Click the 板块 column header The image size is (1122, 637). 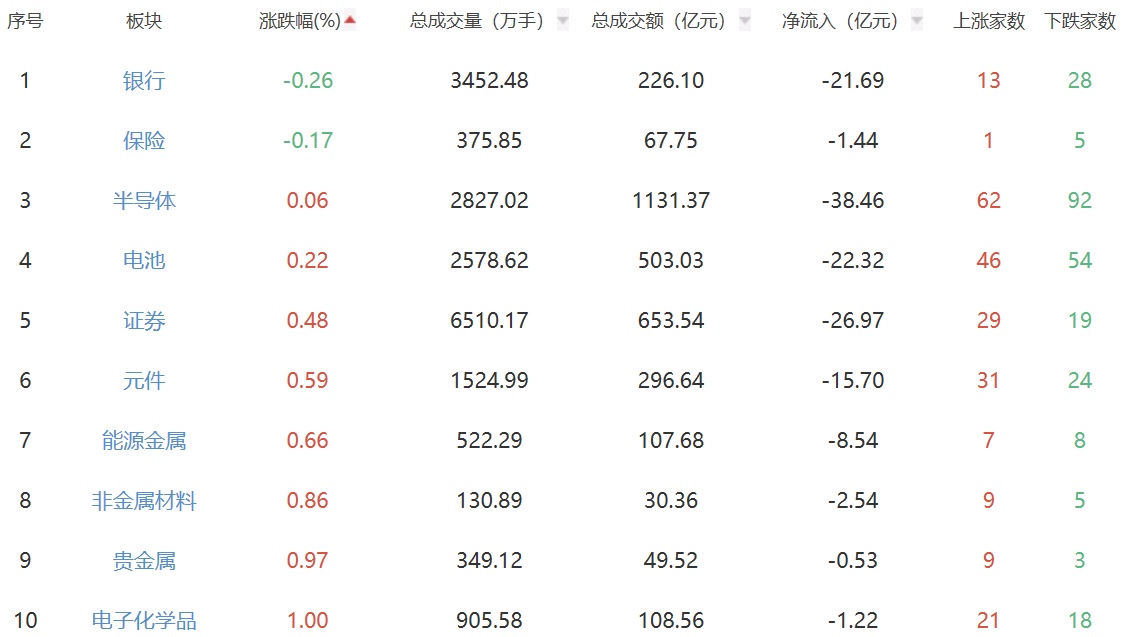144,21
